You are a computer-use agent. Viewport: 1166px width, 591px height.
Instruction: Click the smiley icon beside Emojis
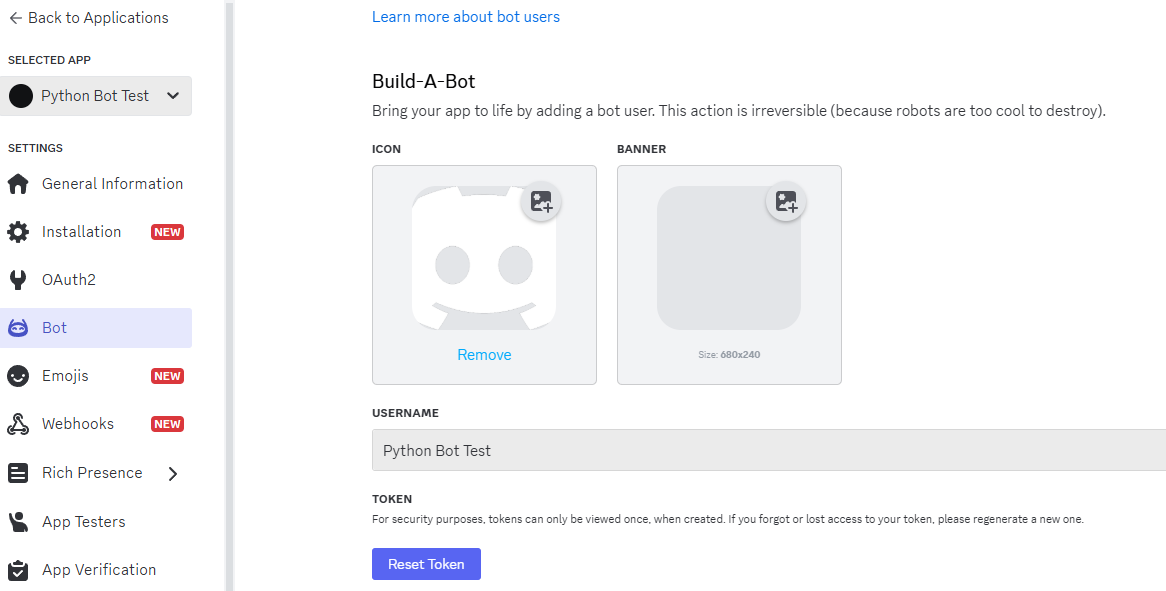[x=18, y=376]
